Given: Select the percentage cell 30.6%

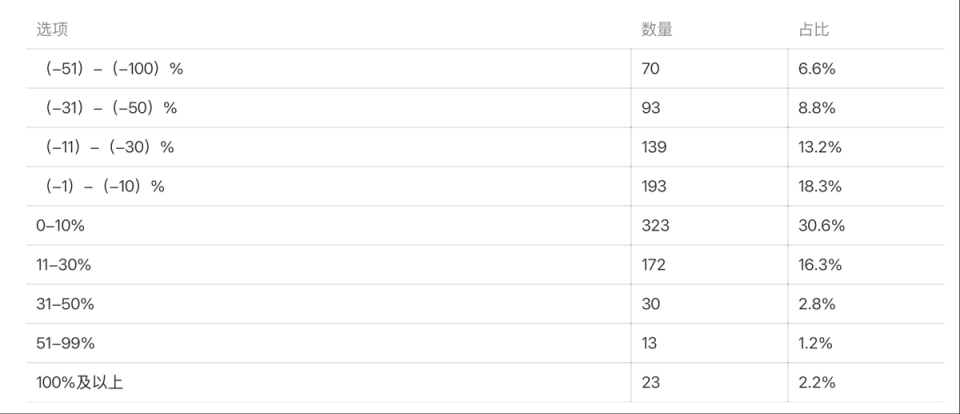Looking at the screenshot, I should (x=821, y=226).
